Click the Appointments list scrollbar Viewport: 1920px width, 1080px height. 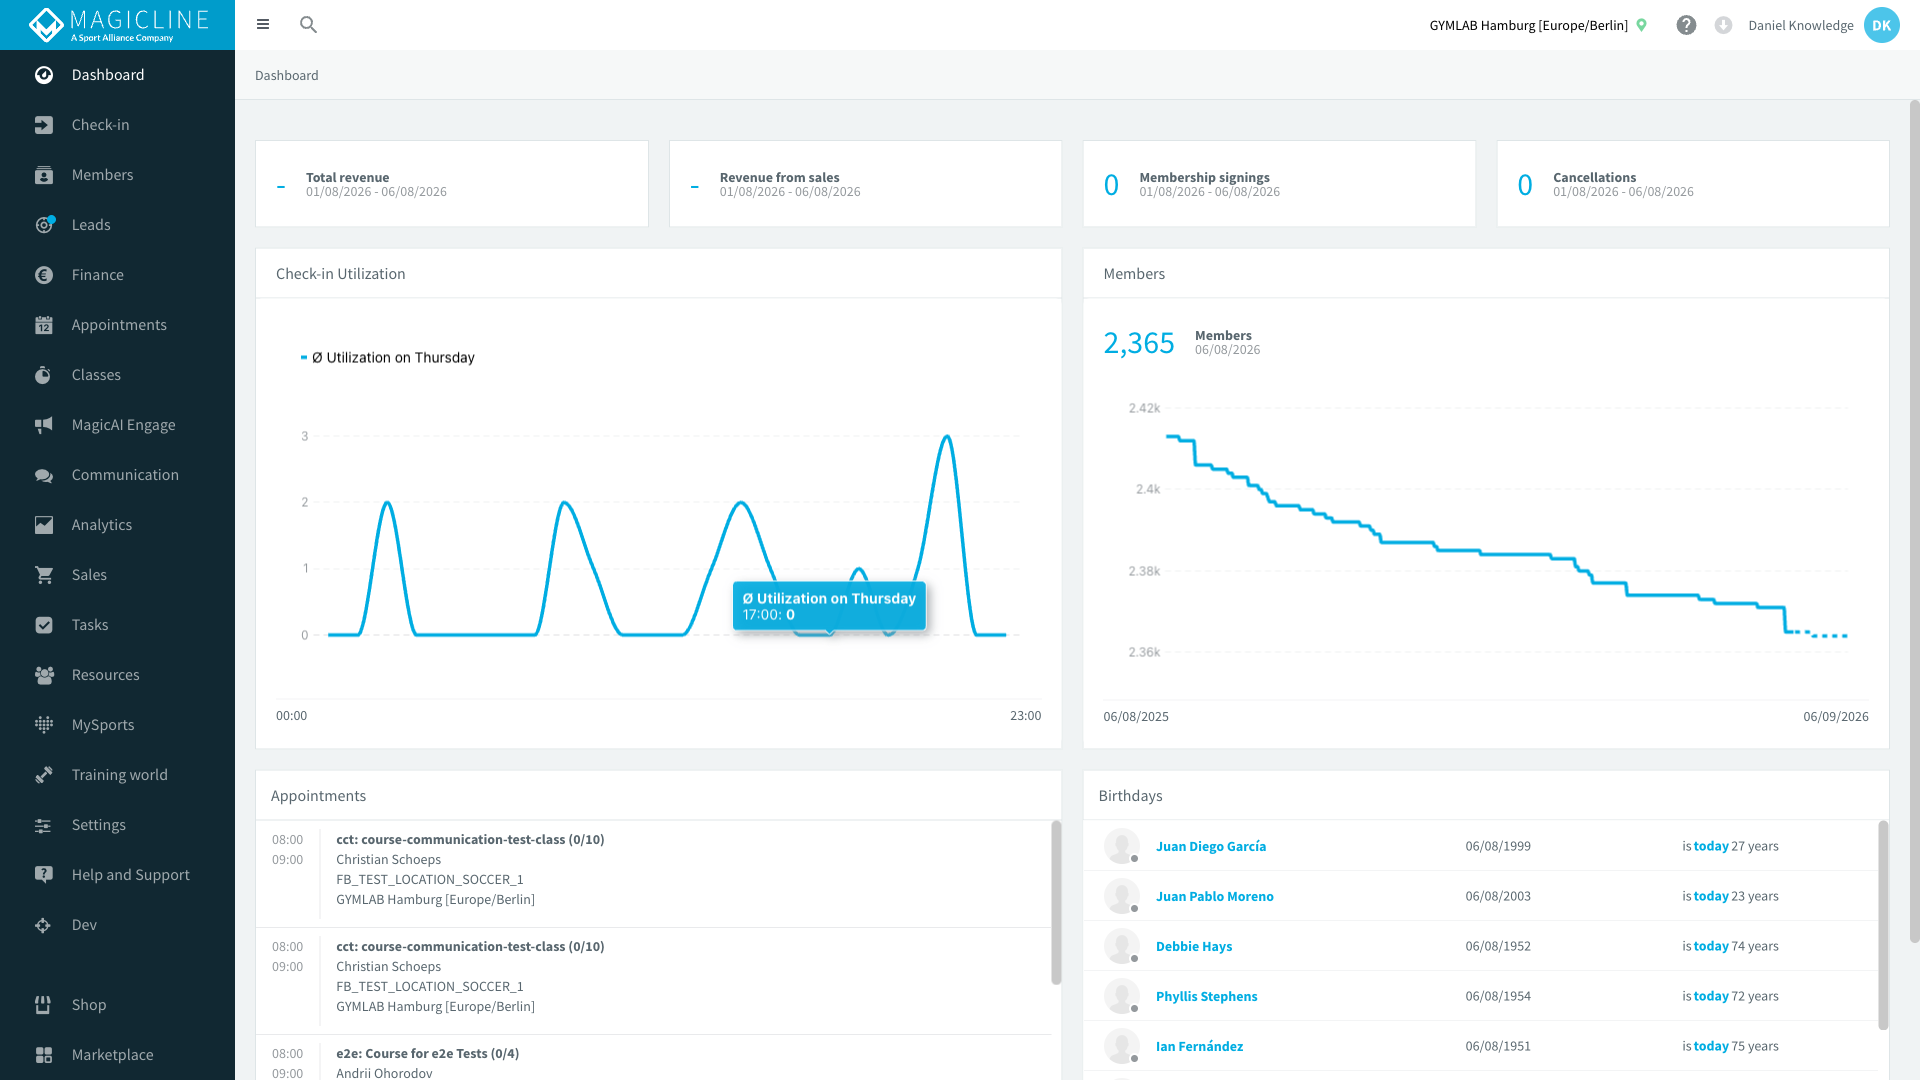pos(1056,903)
